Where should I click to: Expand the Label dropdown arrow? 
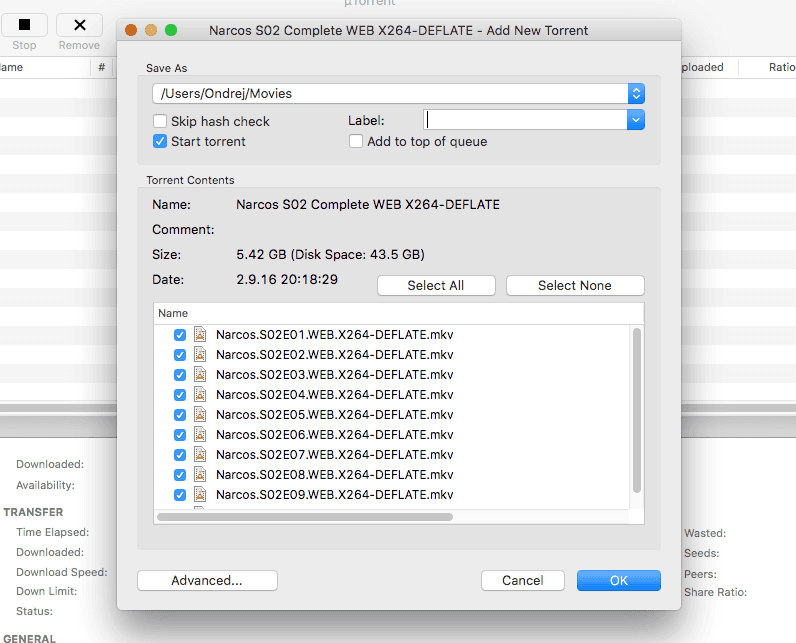636,119
